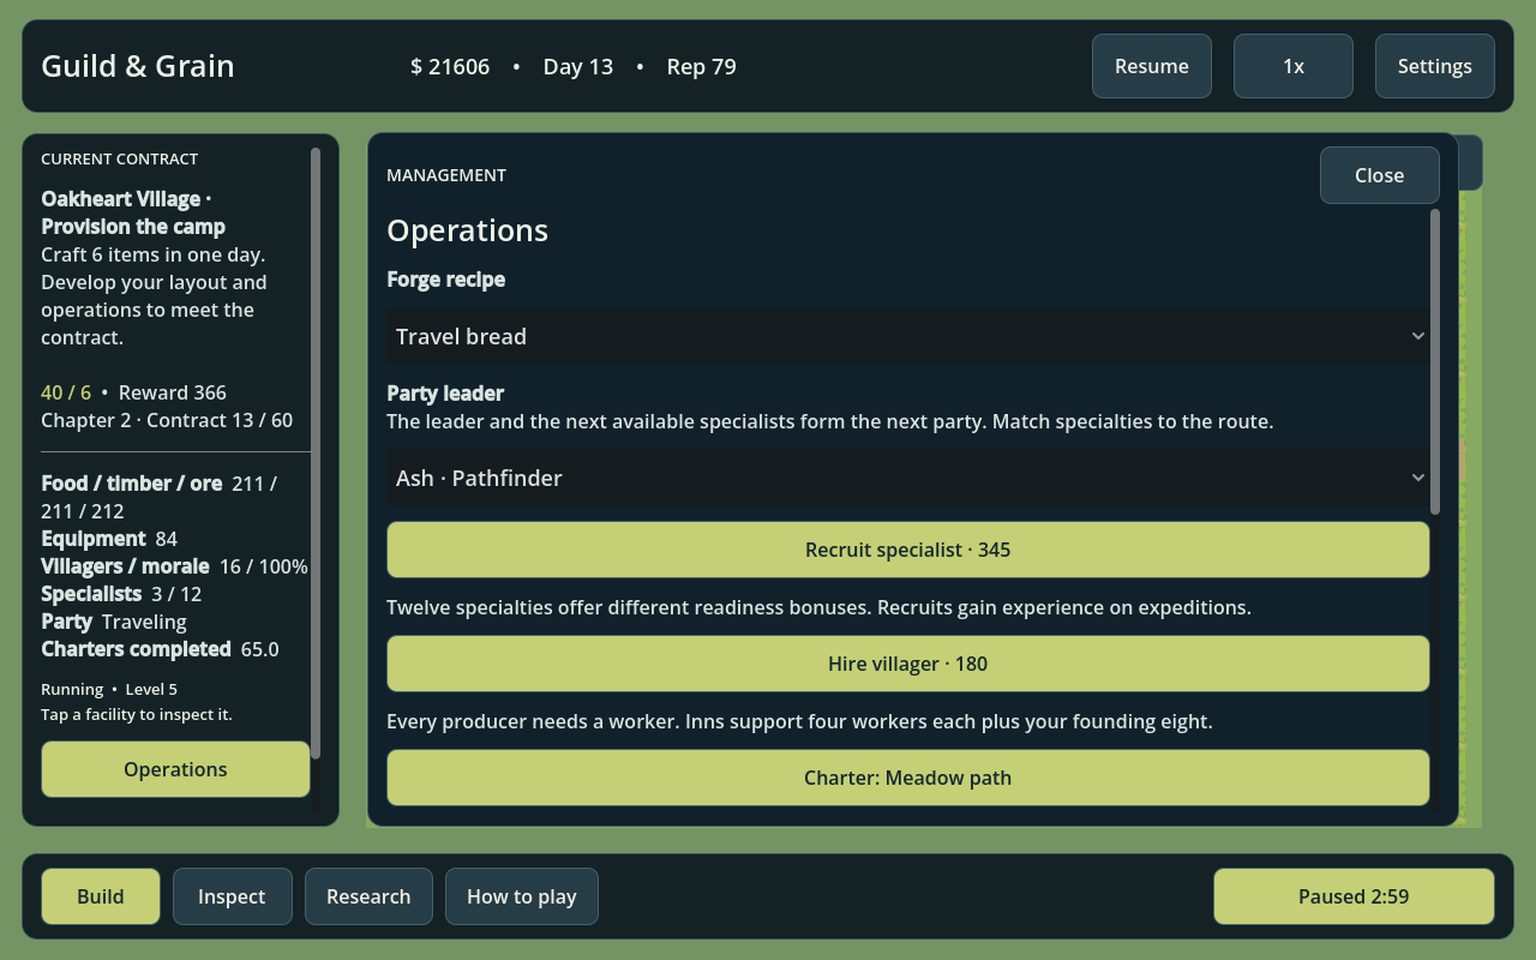Click the Oakheart Village contract title
Image resolution: width=1536 pixels, height=960 pixels.
133,213
